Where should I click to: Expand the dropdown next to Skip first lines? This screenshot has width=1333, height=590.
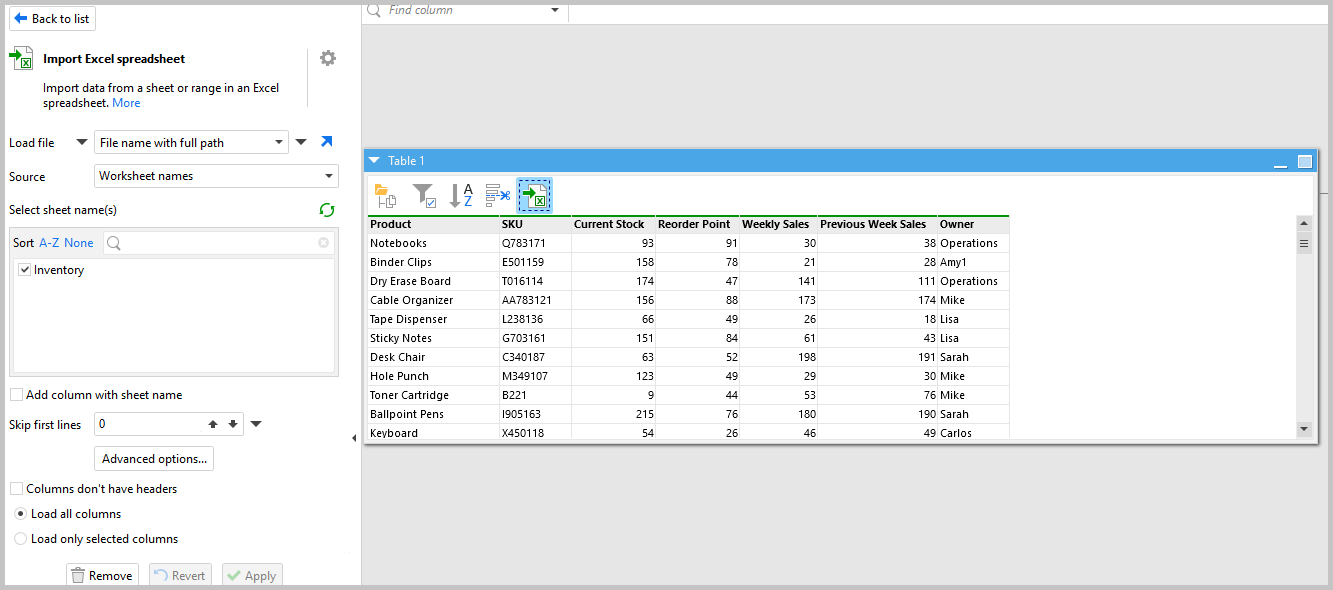tap(256, 424)
